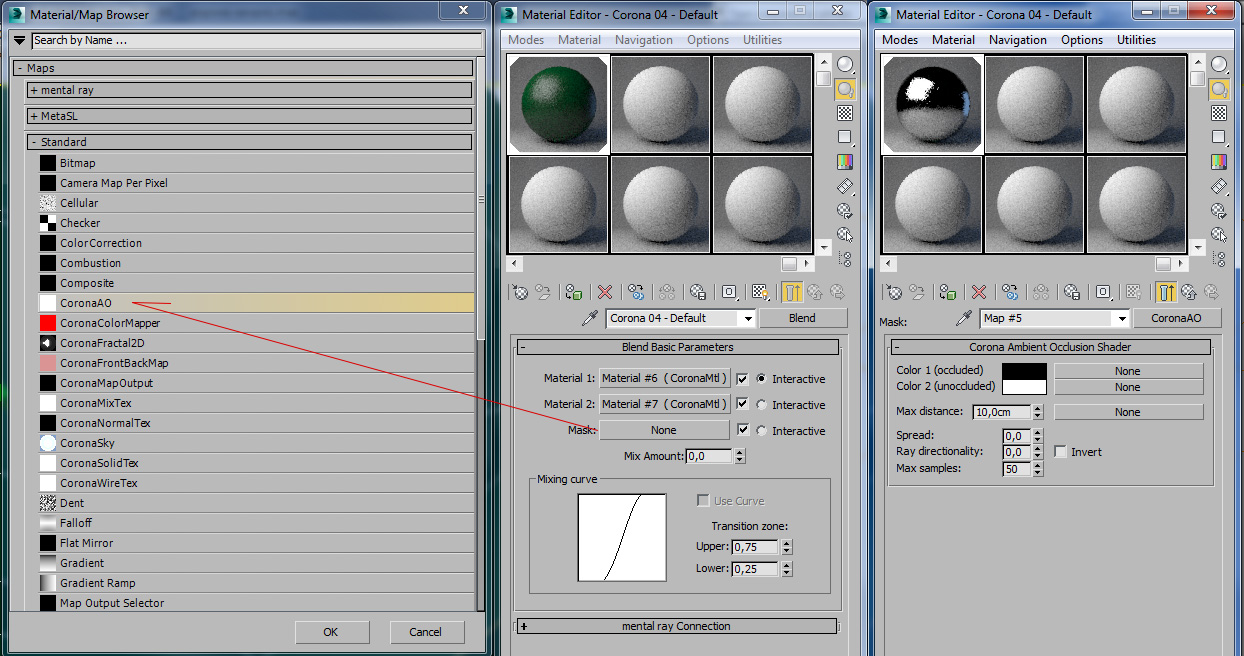Click Go to Parent icon in right editor
The width and height of the screenshot is (1244, 656).
1189,292
